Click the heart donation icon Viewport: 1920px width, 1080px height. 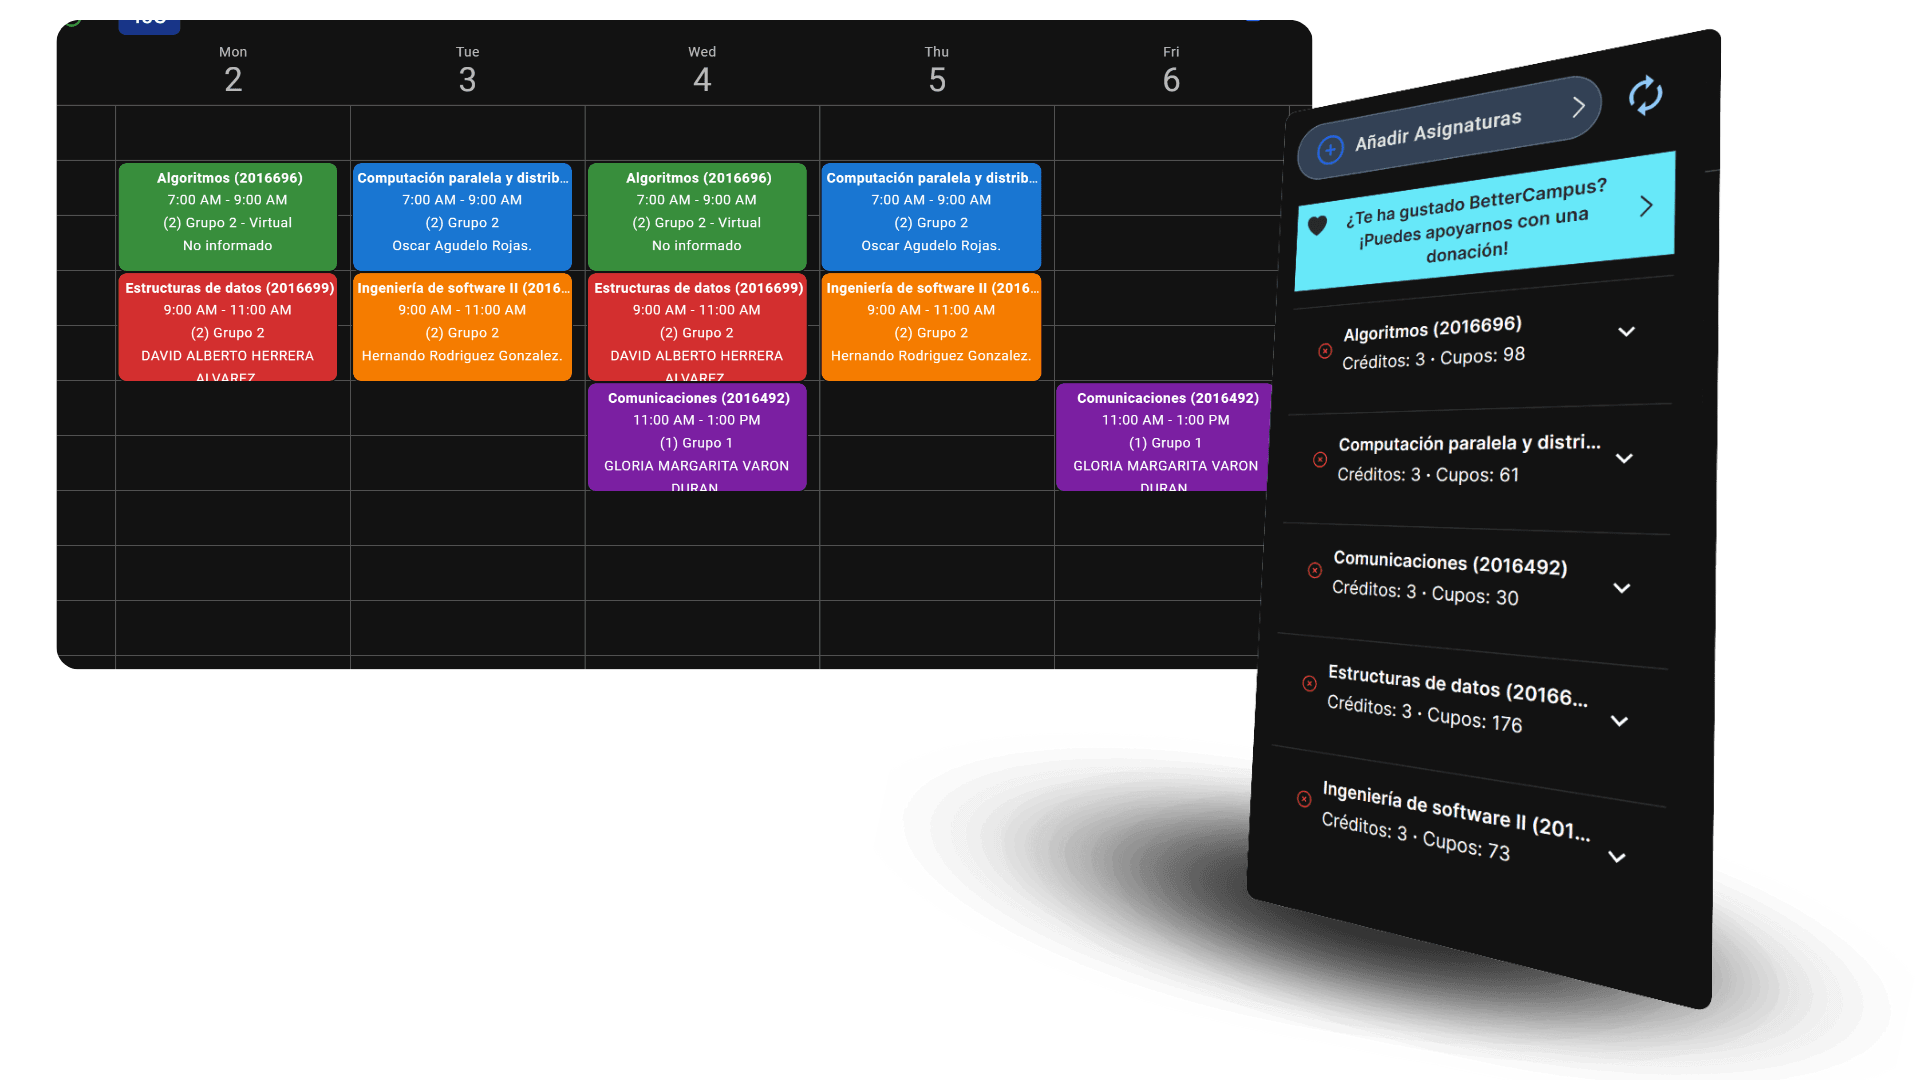[1318, 225]
